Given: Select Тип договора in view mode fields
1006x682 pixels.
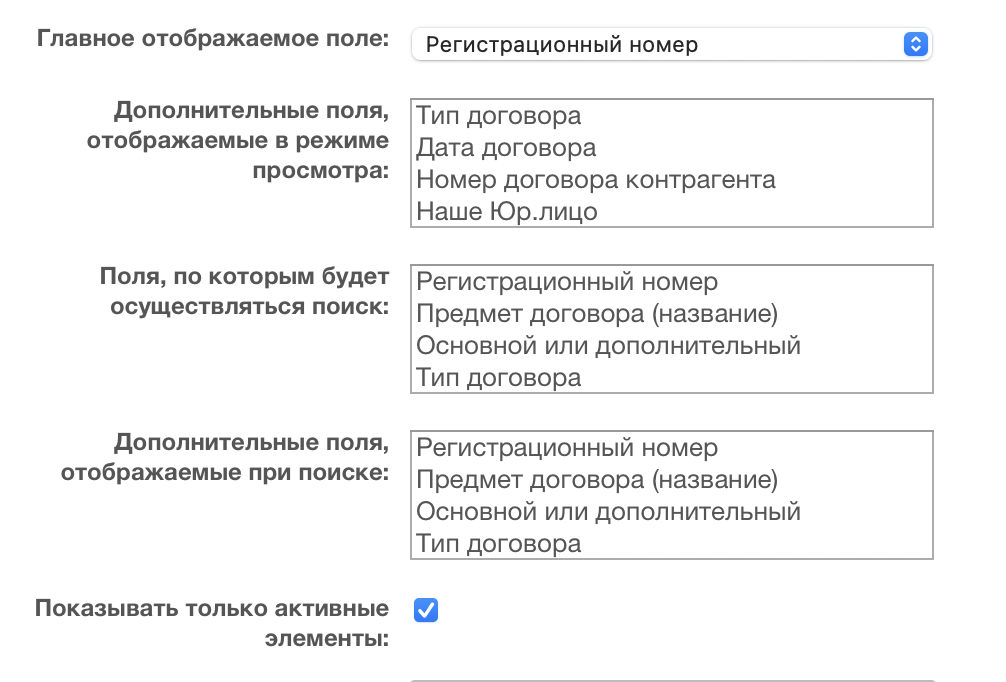Looking at the screenshot, I should pyautogui.click(x=499, y=116).
